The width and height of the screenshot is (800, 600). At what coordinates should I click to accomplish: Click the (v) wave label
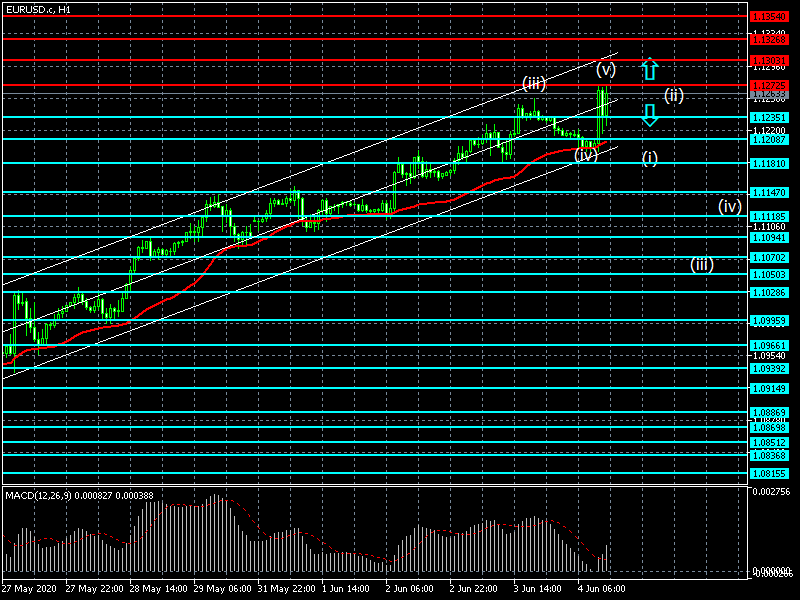click(x=606, y=69)
